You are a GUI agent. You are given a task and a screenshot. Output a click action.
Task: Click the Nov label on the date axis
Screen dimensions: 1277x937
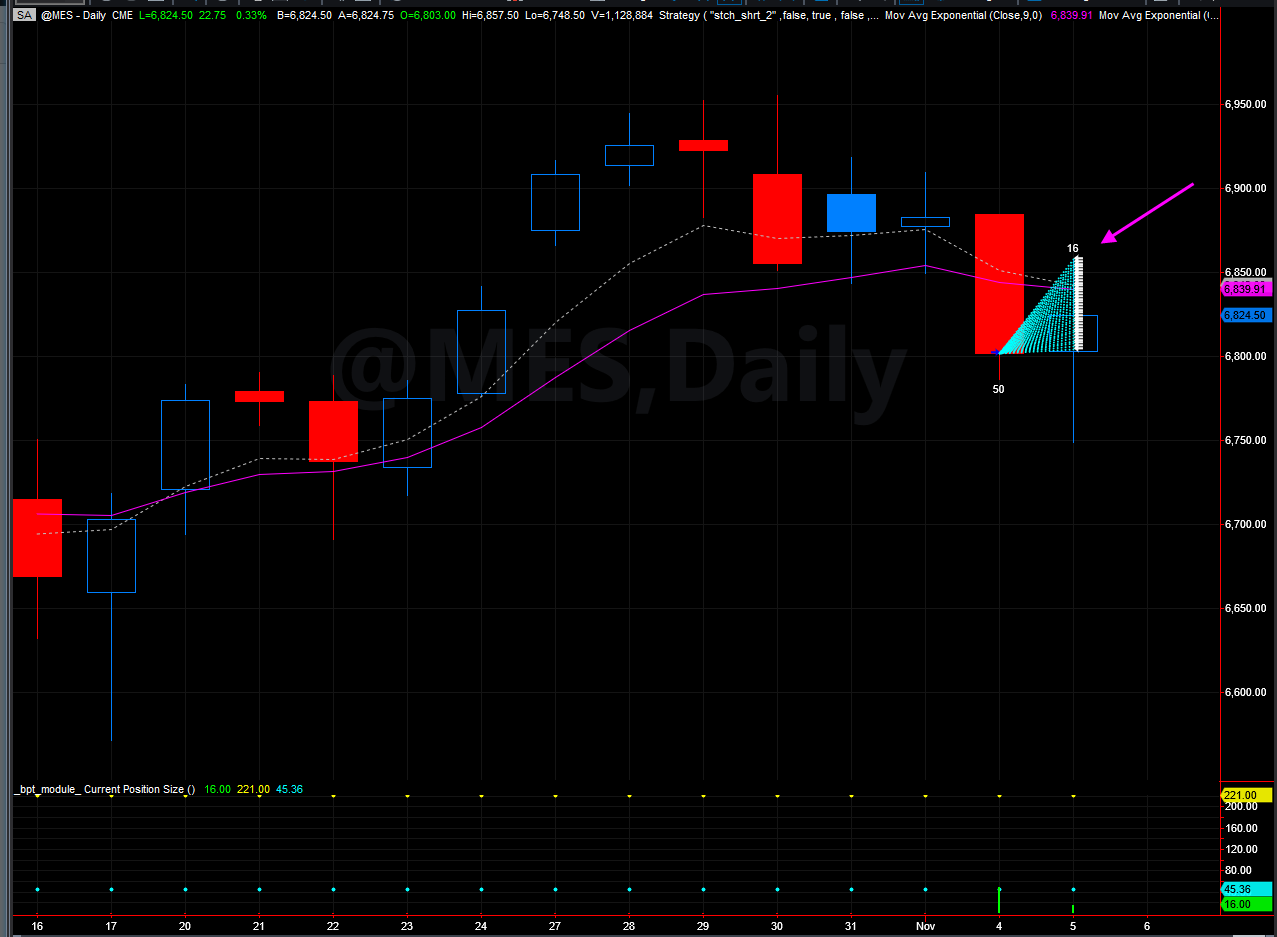(x=925, y=924)
